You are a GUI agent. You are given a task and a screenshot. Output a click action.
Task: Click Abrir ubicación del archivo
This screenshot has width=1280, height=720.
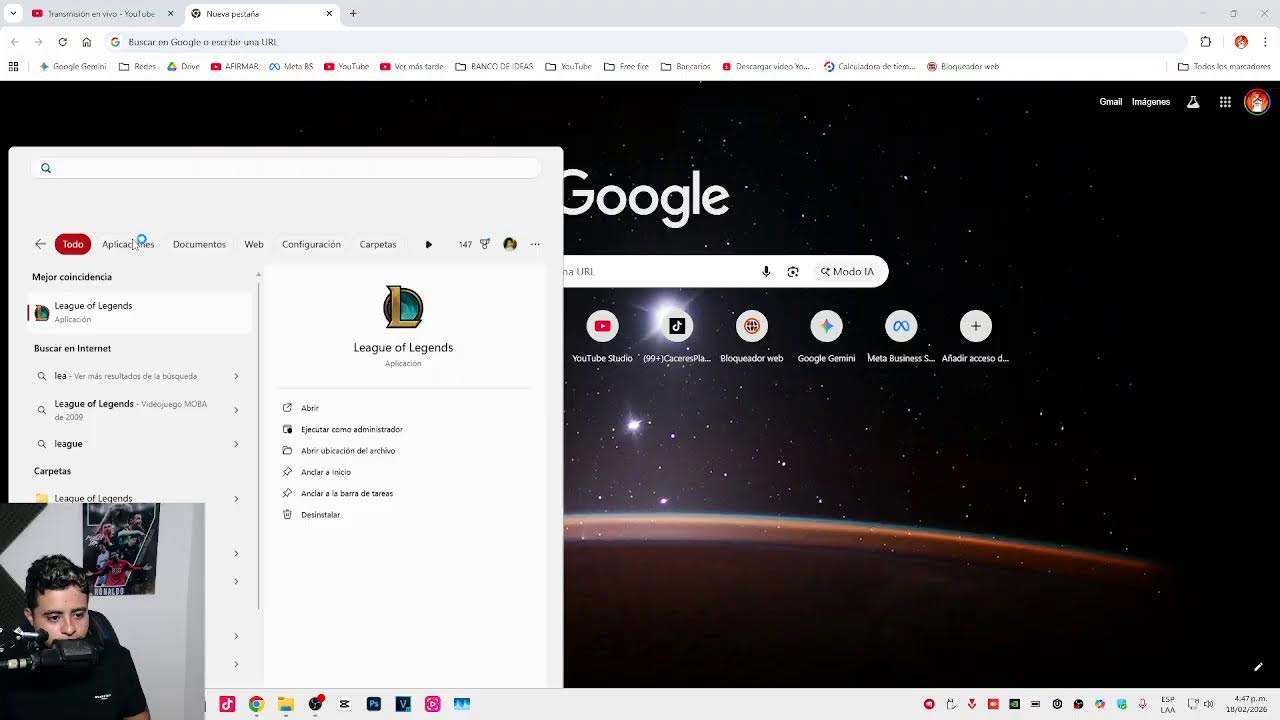pyautogui.click(x=348, y=451)
